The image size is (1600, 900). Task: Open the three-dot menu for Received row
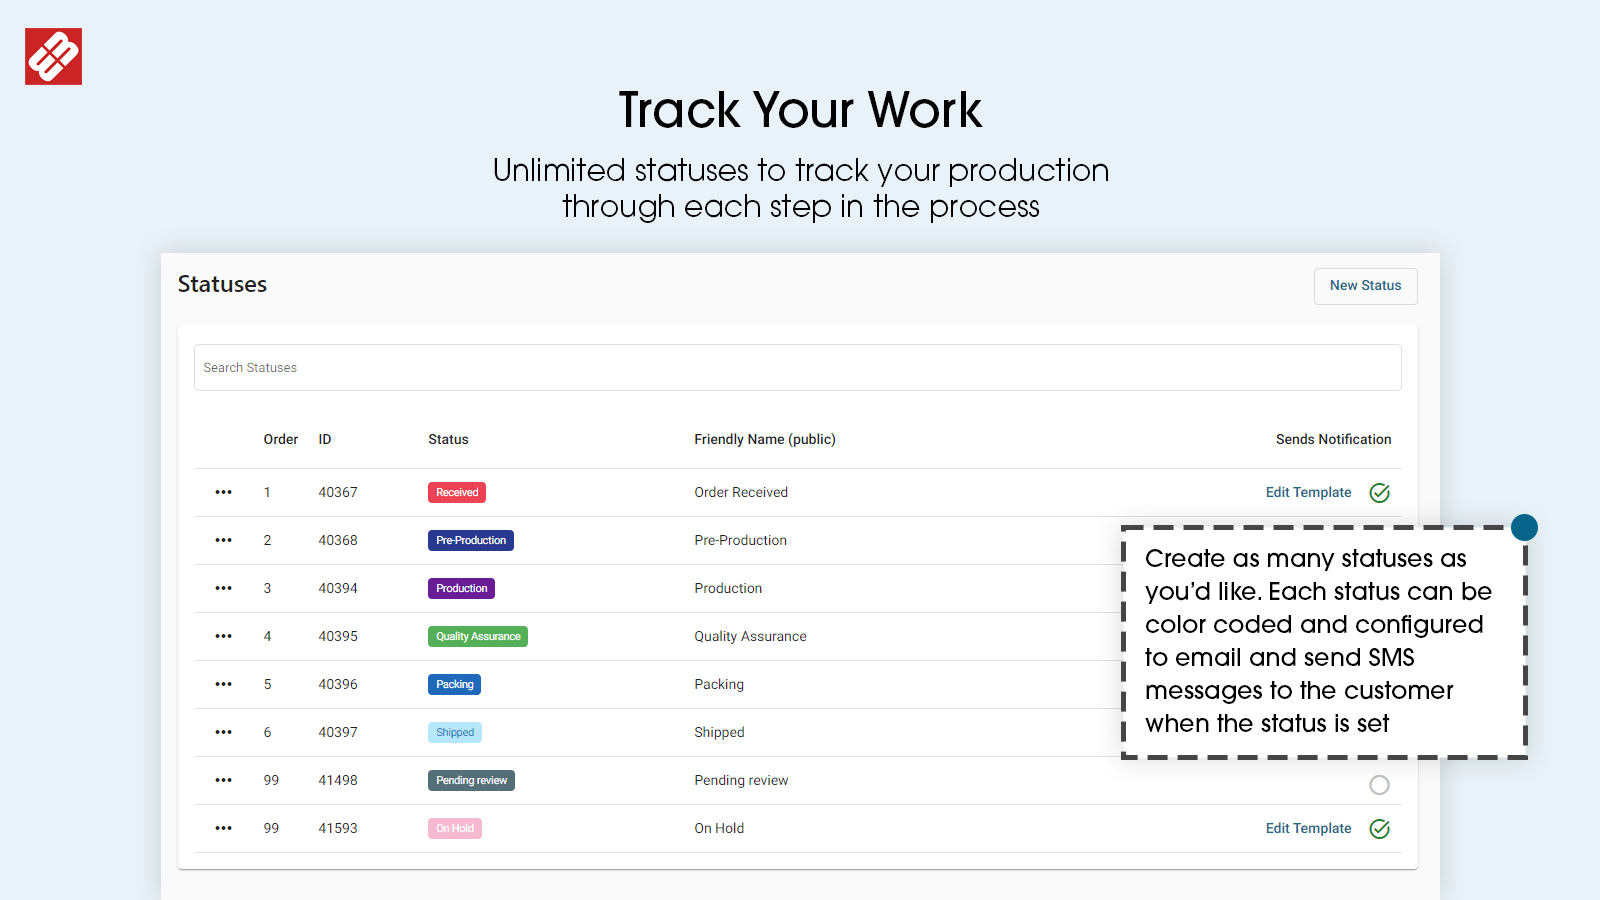(223, 492)
